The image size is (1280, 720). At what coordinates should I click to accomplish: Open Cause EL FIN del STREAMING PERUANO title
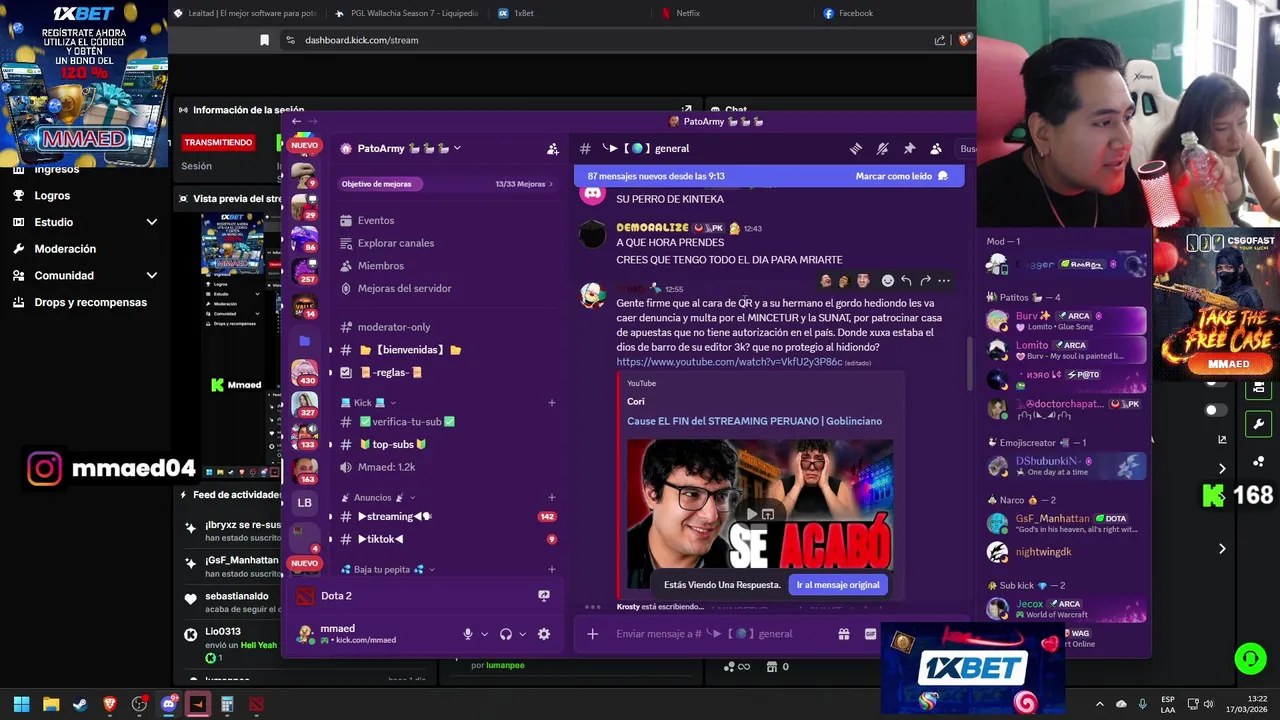click(754, 421)
